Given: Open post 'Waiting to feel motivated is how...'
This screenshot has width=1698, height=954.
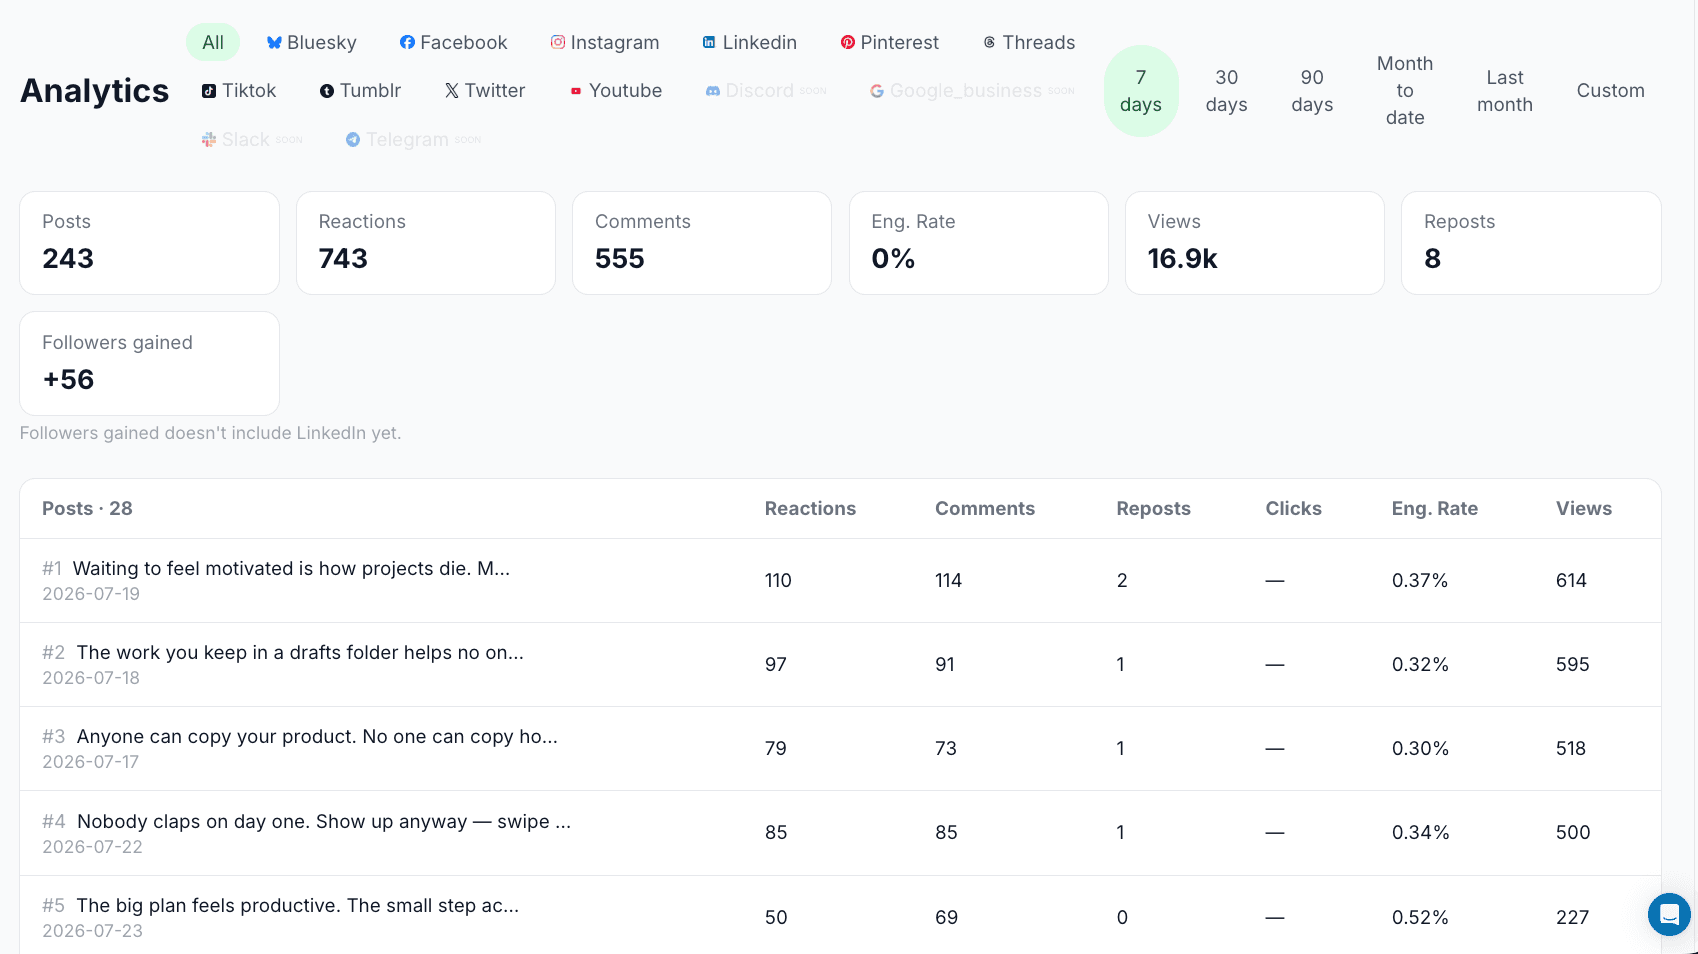Looking at the screenshot, I should click(x=291, y=569).
